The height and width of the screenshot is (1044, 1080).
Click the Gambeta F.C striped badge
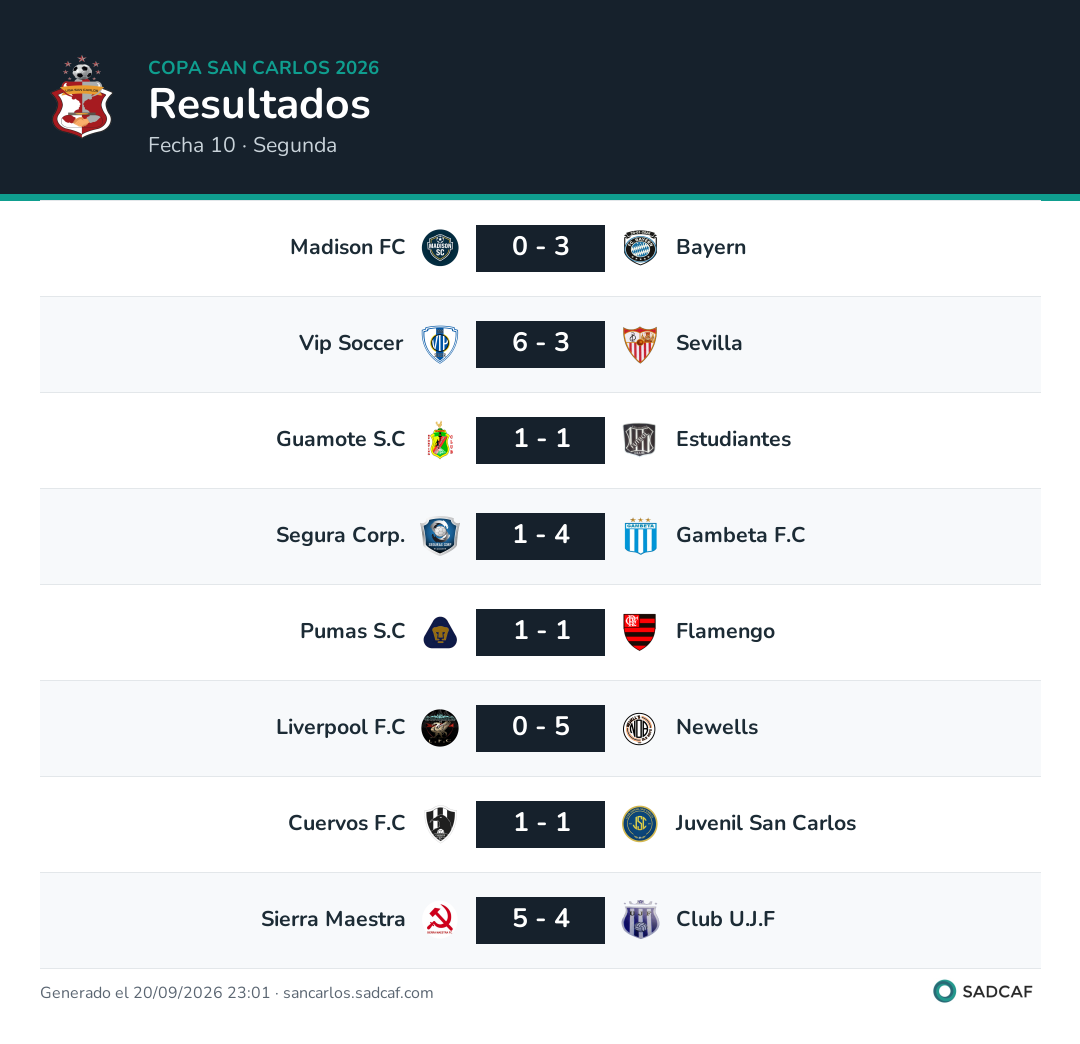641,536
